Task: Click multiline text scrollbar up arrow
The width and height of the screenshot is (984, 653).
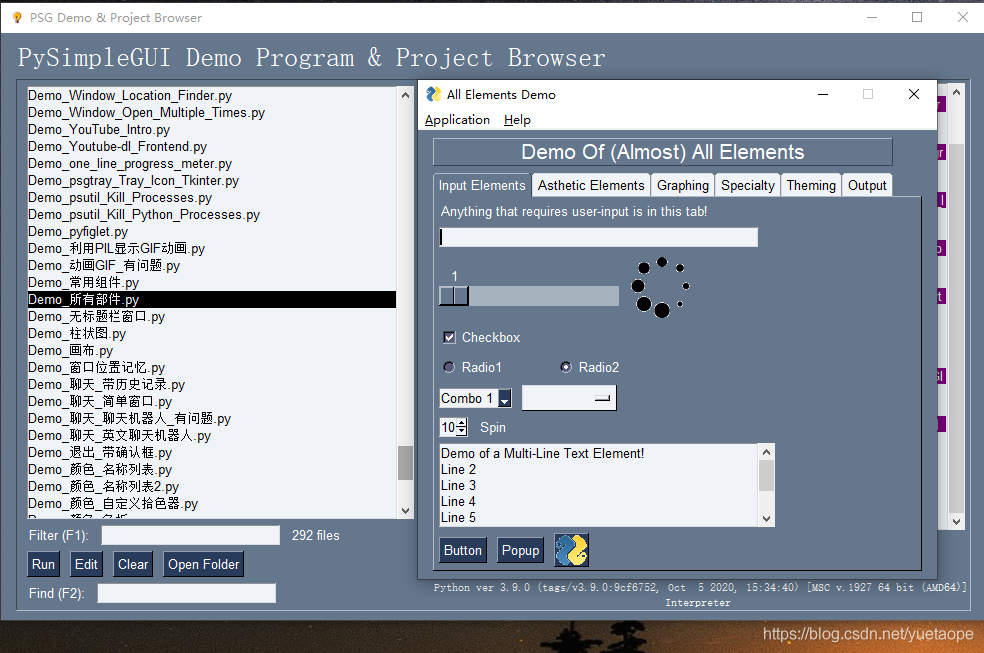Action: click(766, 452)
